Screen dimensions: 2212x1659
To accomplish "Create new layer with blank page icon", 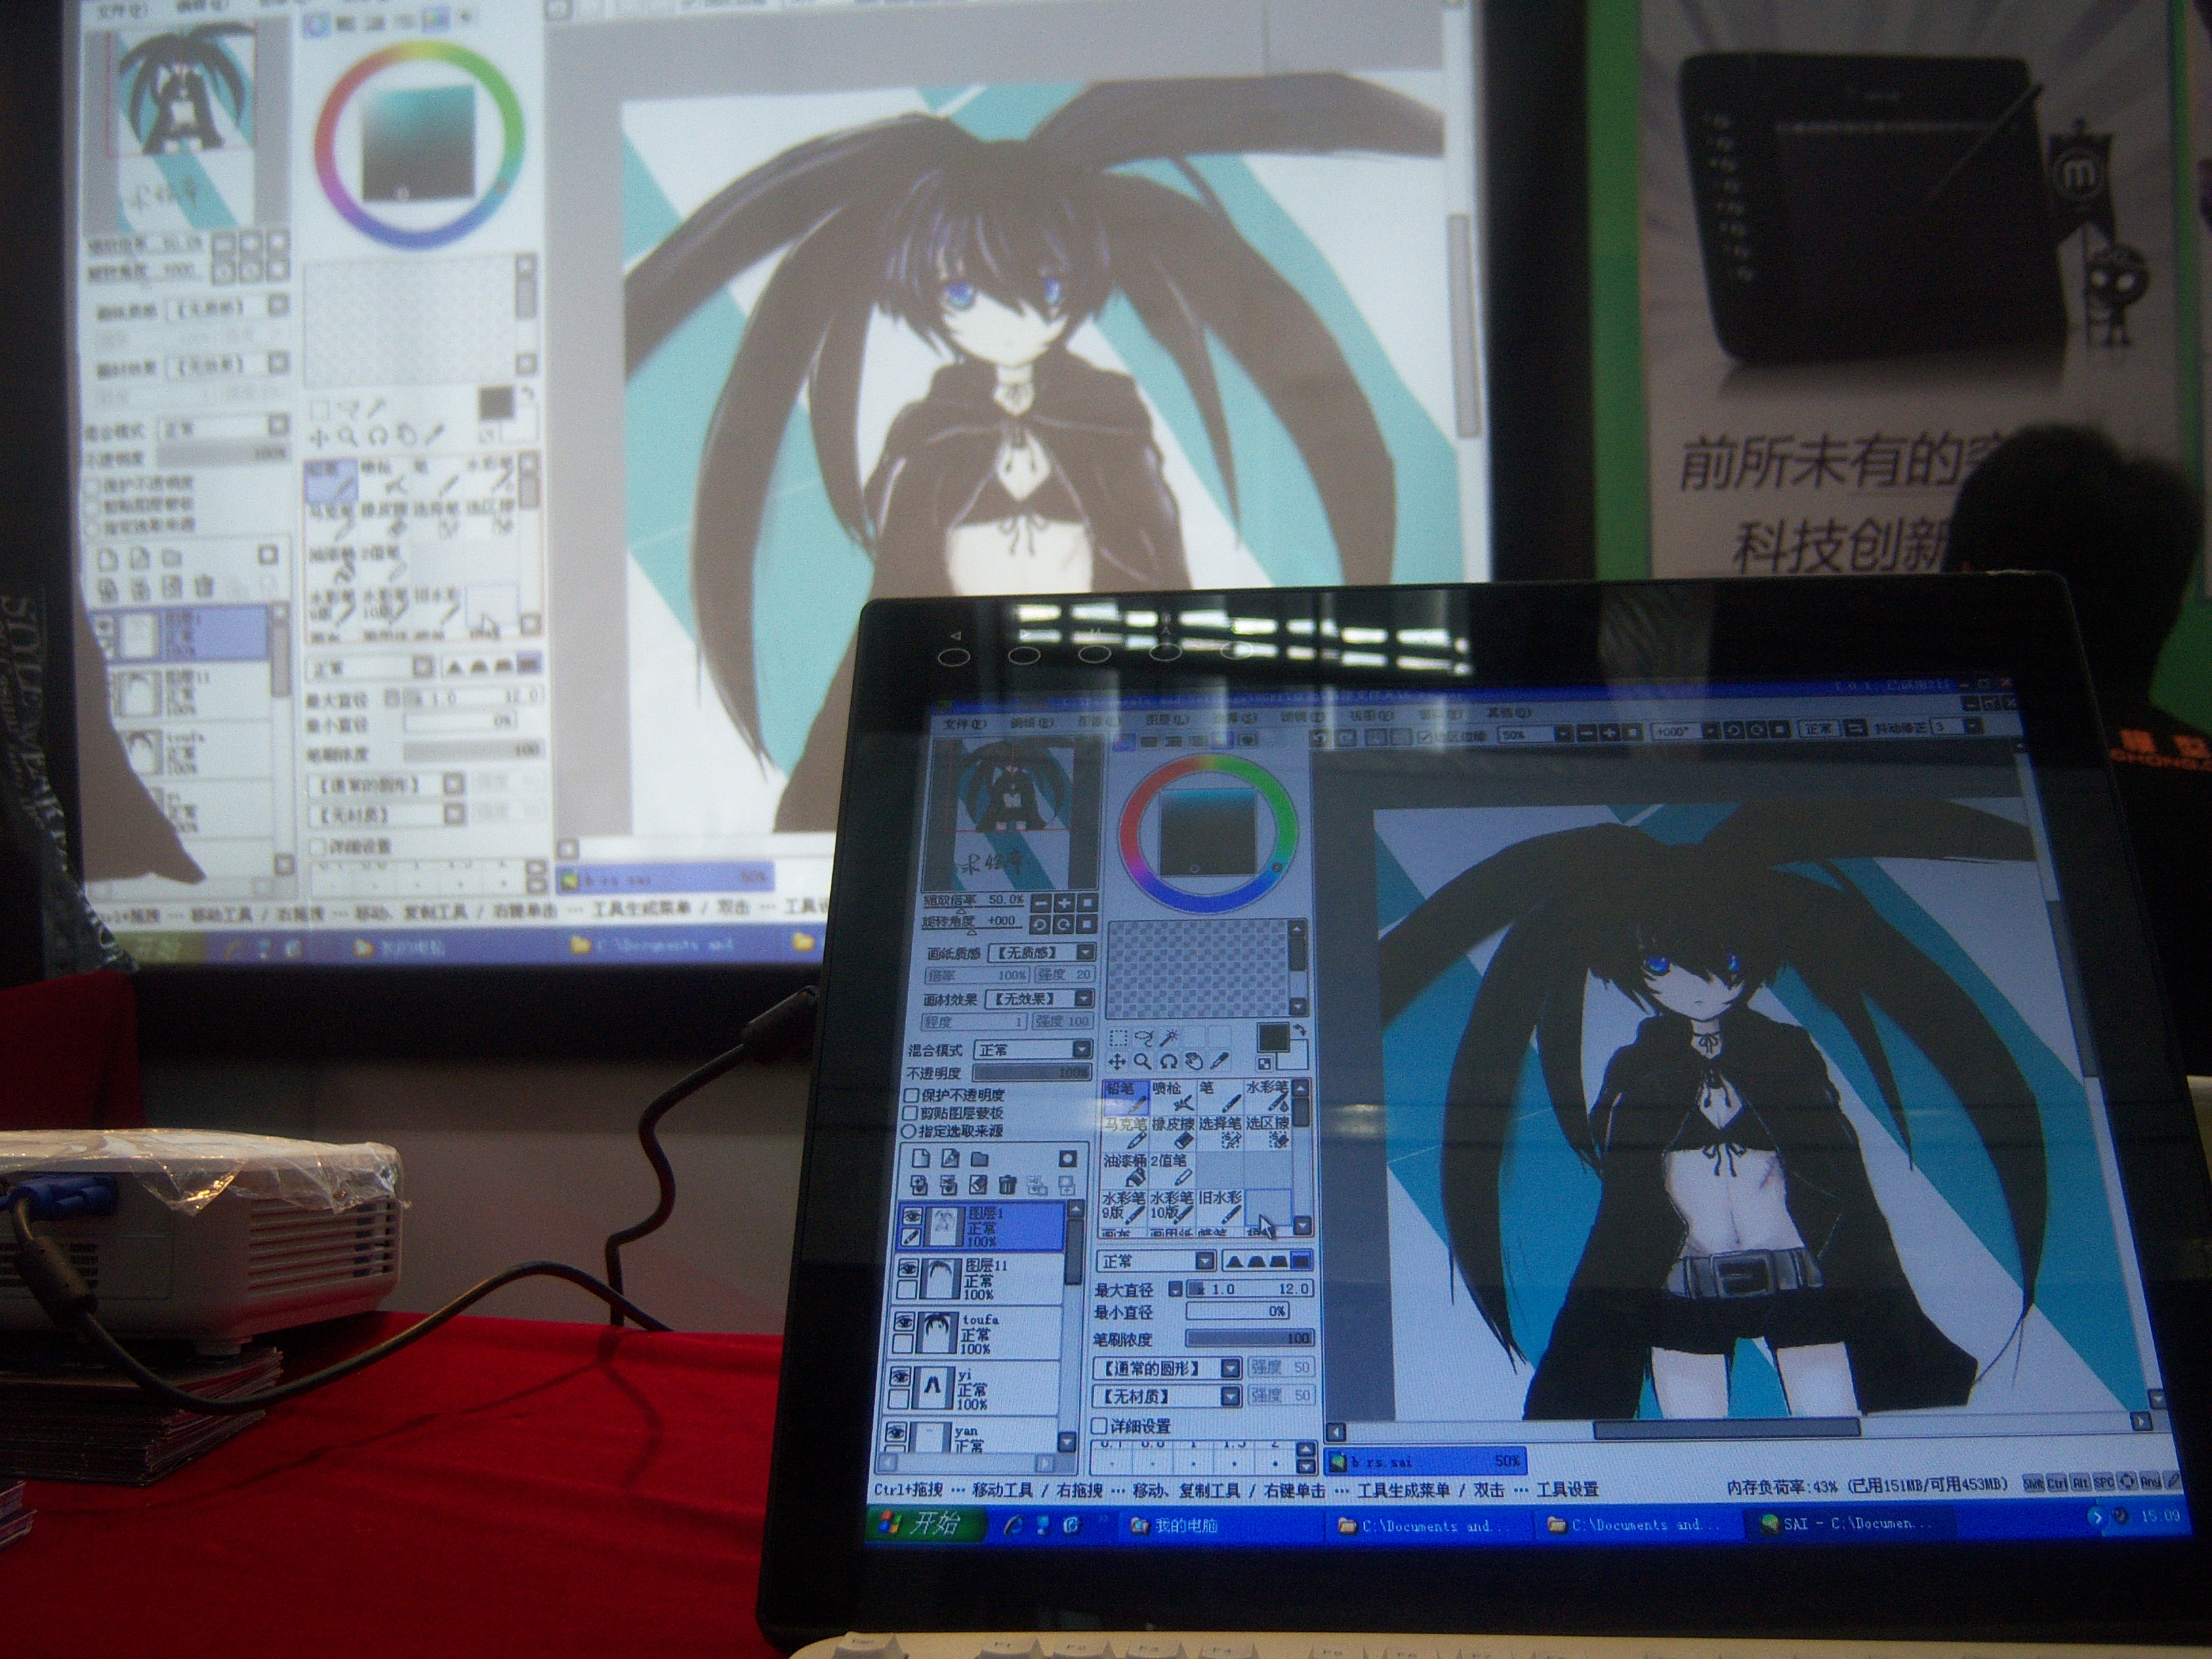I will click(921, 1158).
